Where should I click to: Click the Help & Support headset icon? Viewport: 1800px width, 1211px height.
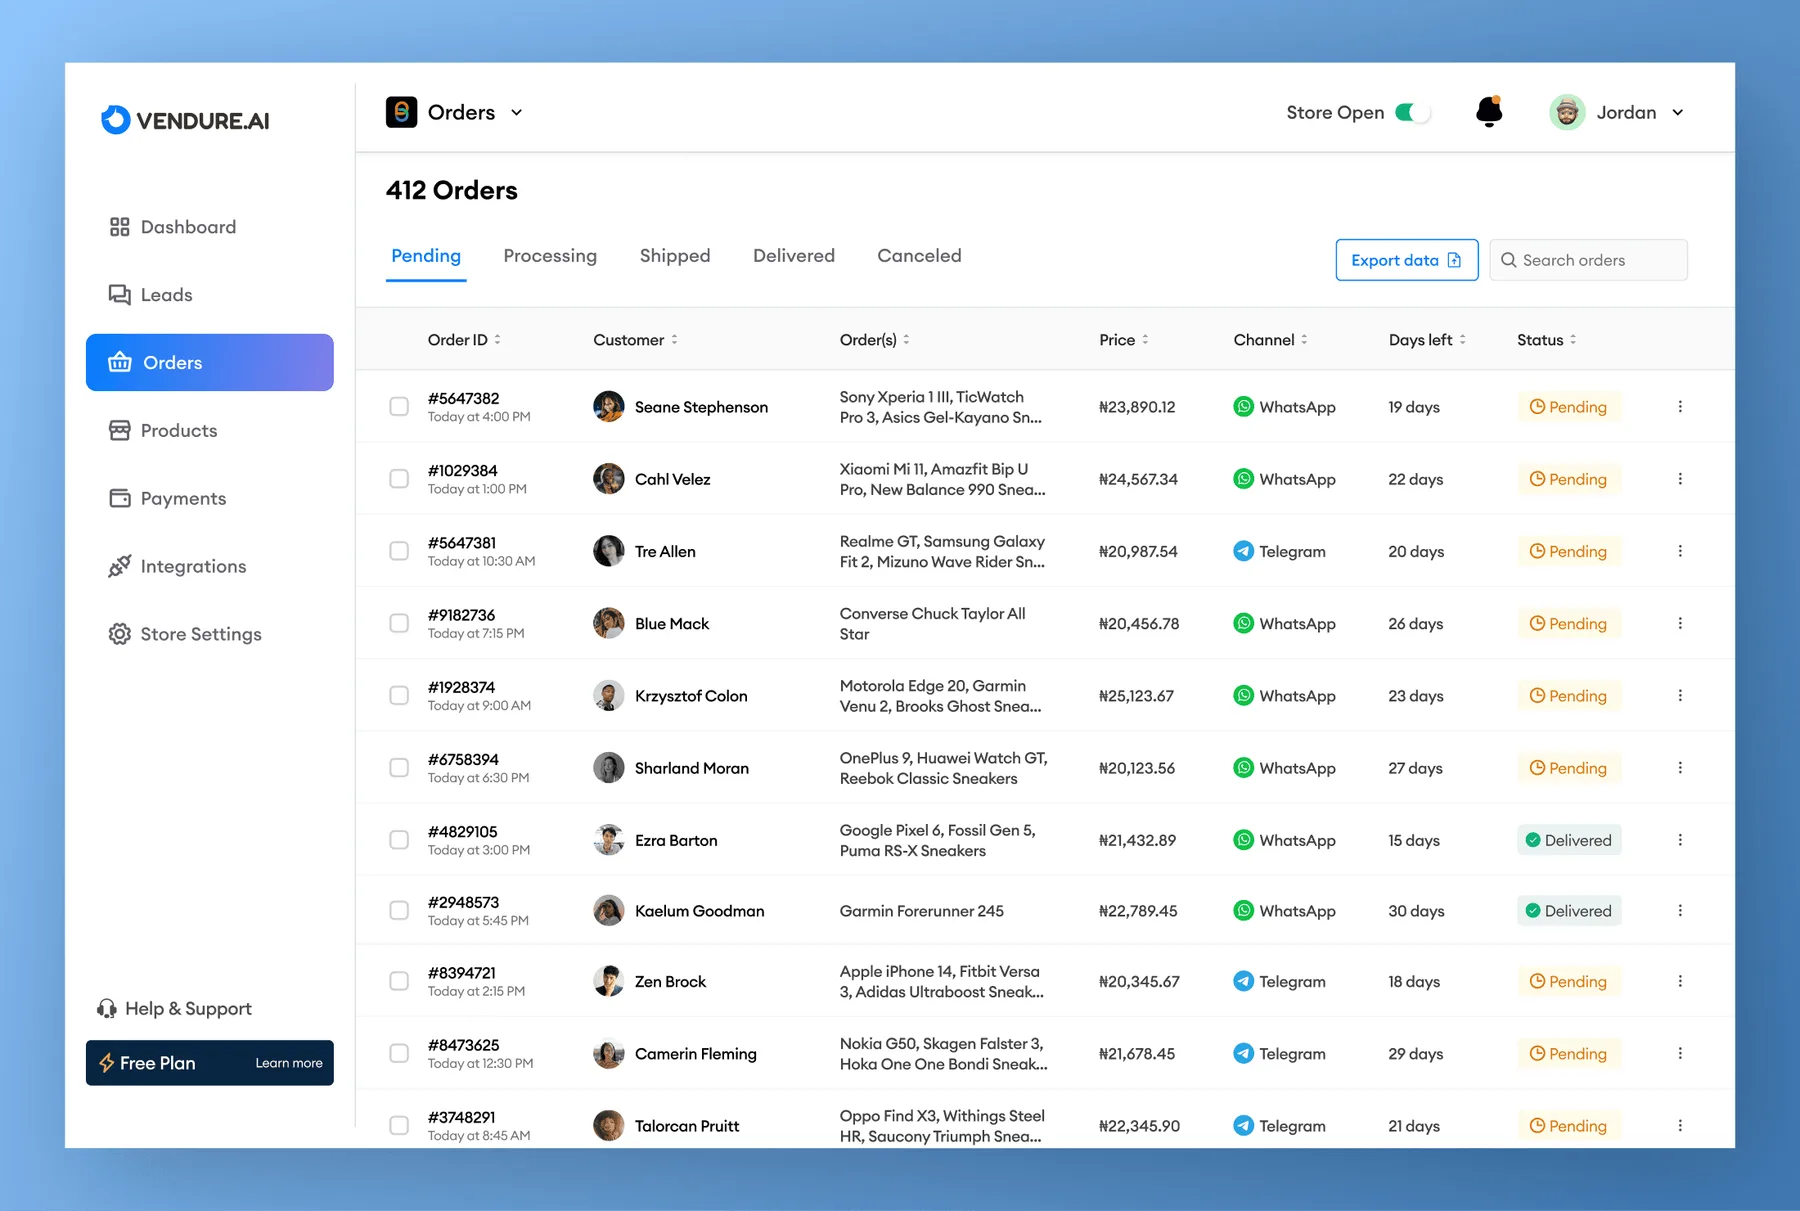tap(106, 1008)
